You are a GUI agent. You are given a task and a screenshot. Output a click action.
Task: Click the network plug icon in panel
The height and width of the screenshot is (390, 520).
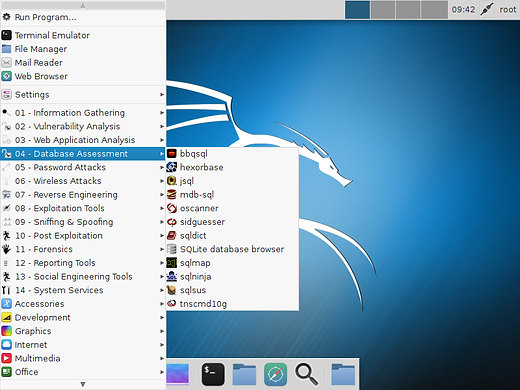tap(486, 10)
